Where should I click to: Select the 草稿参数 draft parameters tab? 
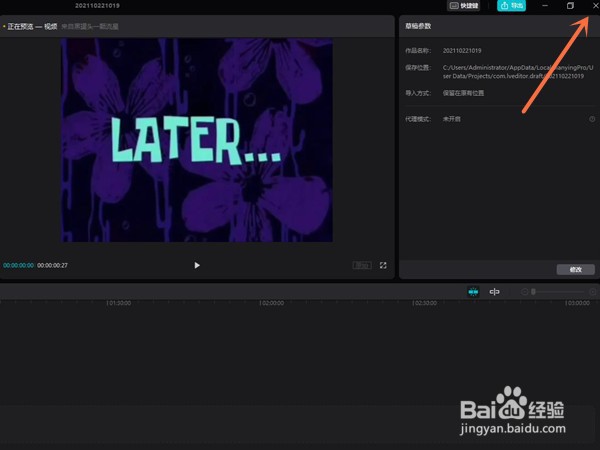418,26
